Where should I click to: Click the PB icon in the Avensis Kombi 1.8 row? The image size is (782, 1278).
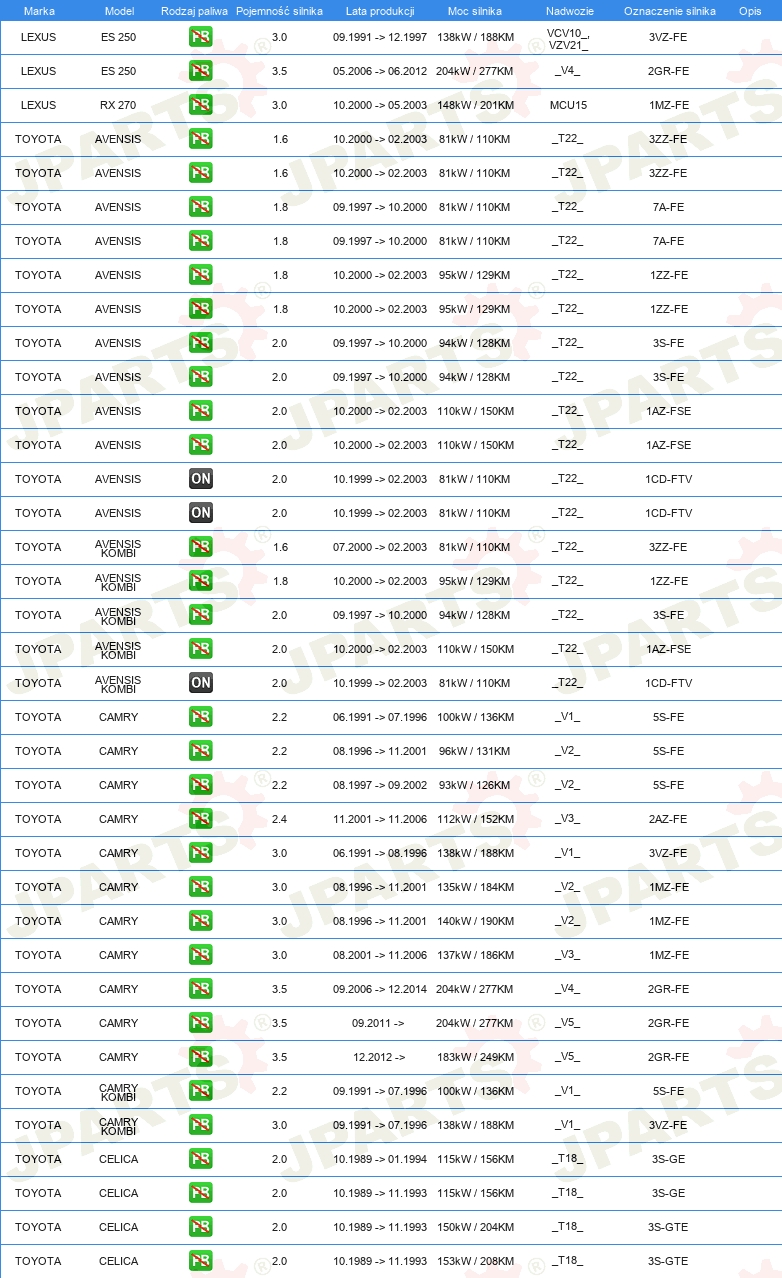click(201, 581)
